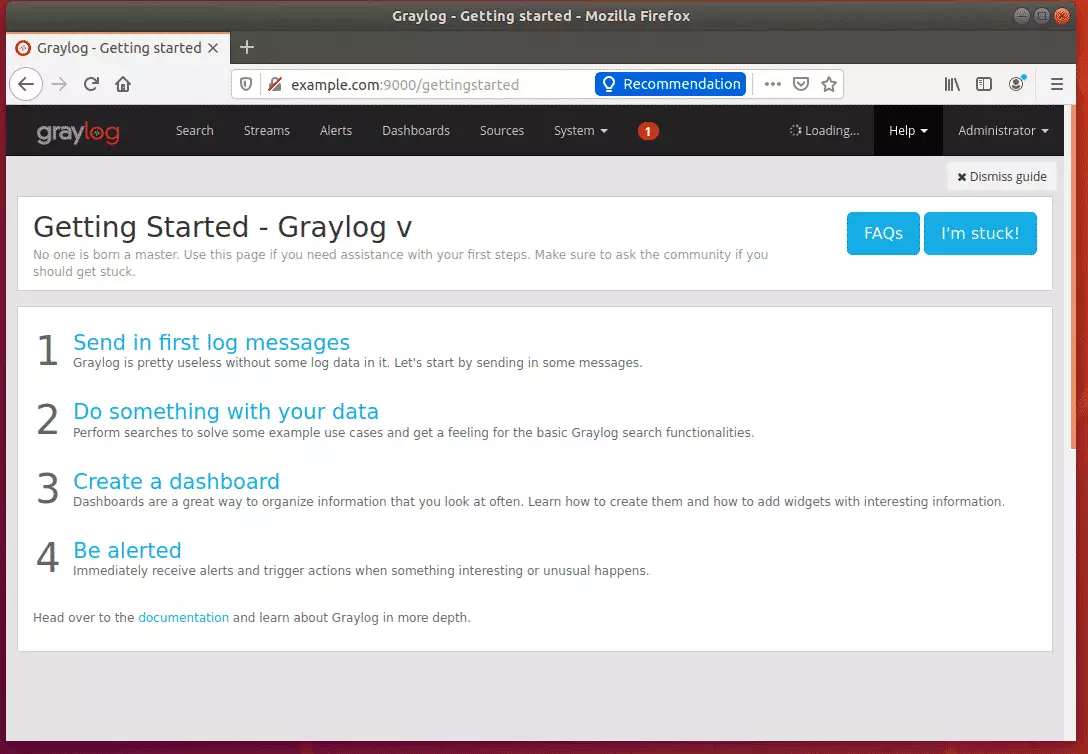This screenshot has height=754, width=1088.
Task: Expand the System dropdown menu
Action: click(x=581, y=131)
